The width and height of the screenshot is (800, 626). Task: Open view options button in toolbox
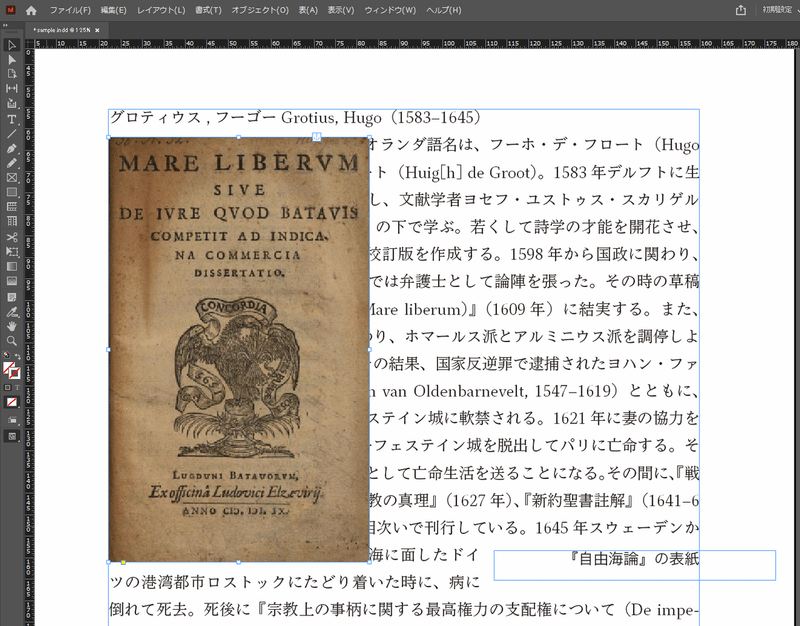(11, 420)
